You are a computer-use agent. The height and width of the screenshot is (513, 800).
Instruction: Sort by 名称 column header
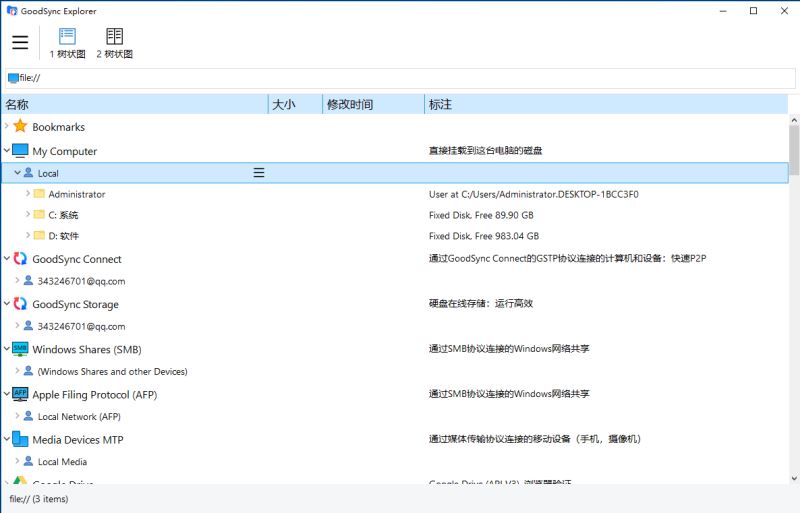click(135, 104)
